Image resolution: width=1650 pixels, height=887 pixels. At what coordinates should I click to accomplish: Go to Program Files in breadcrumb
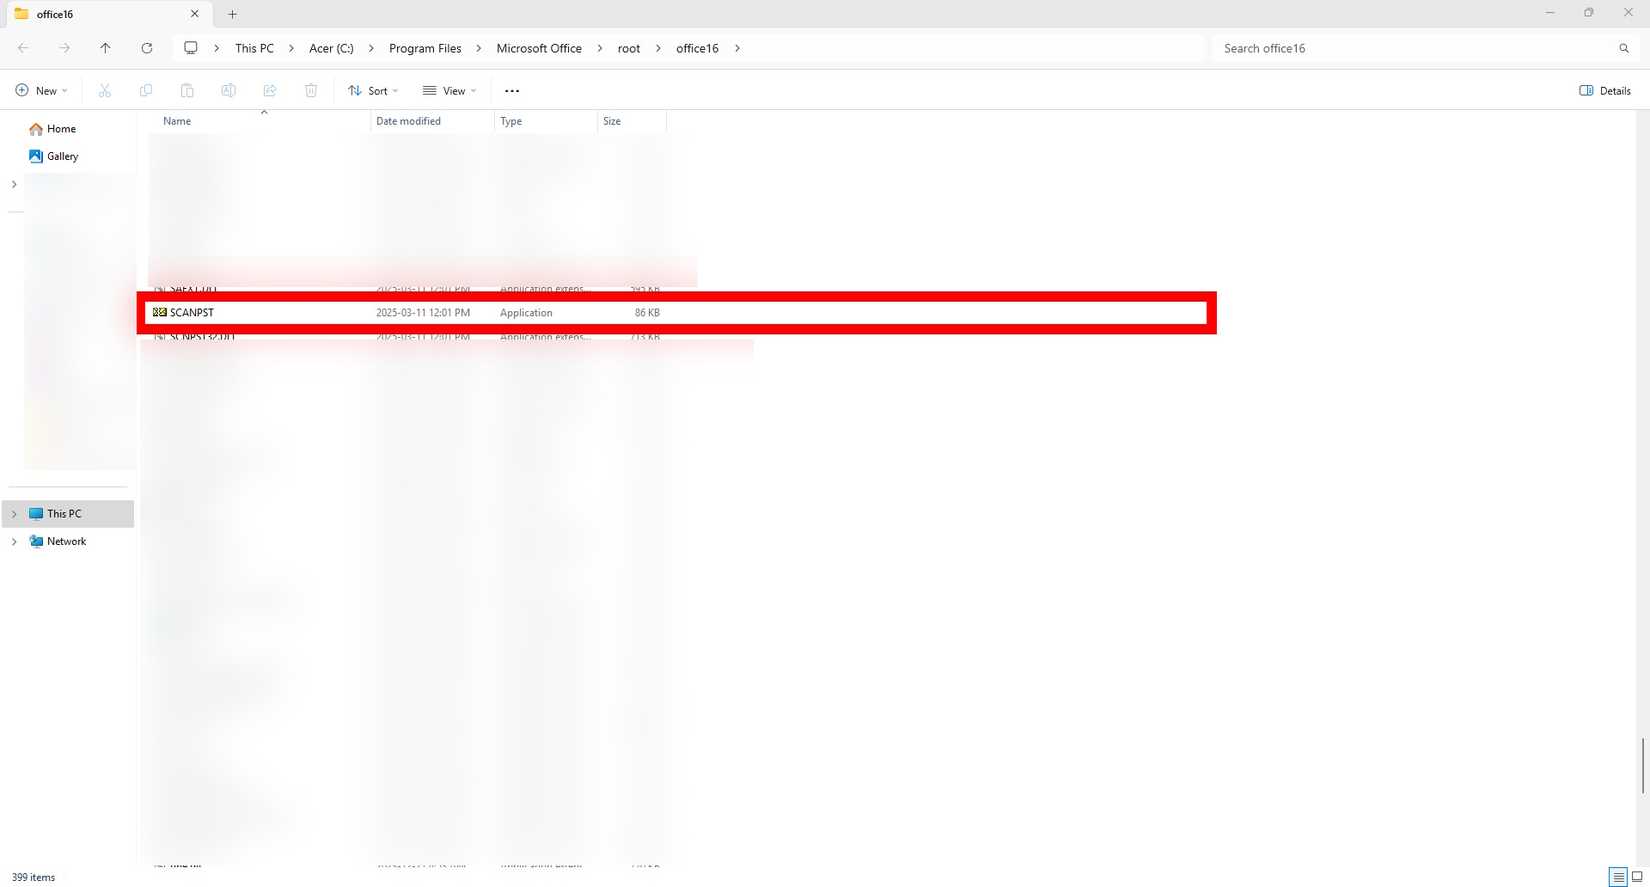pos(425,48)
